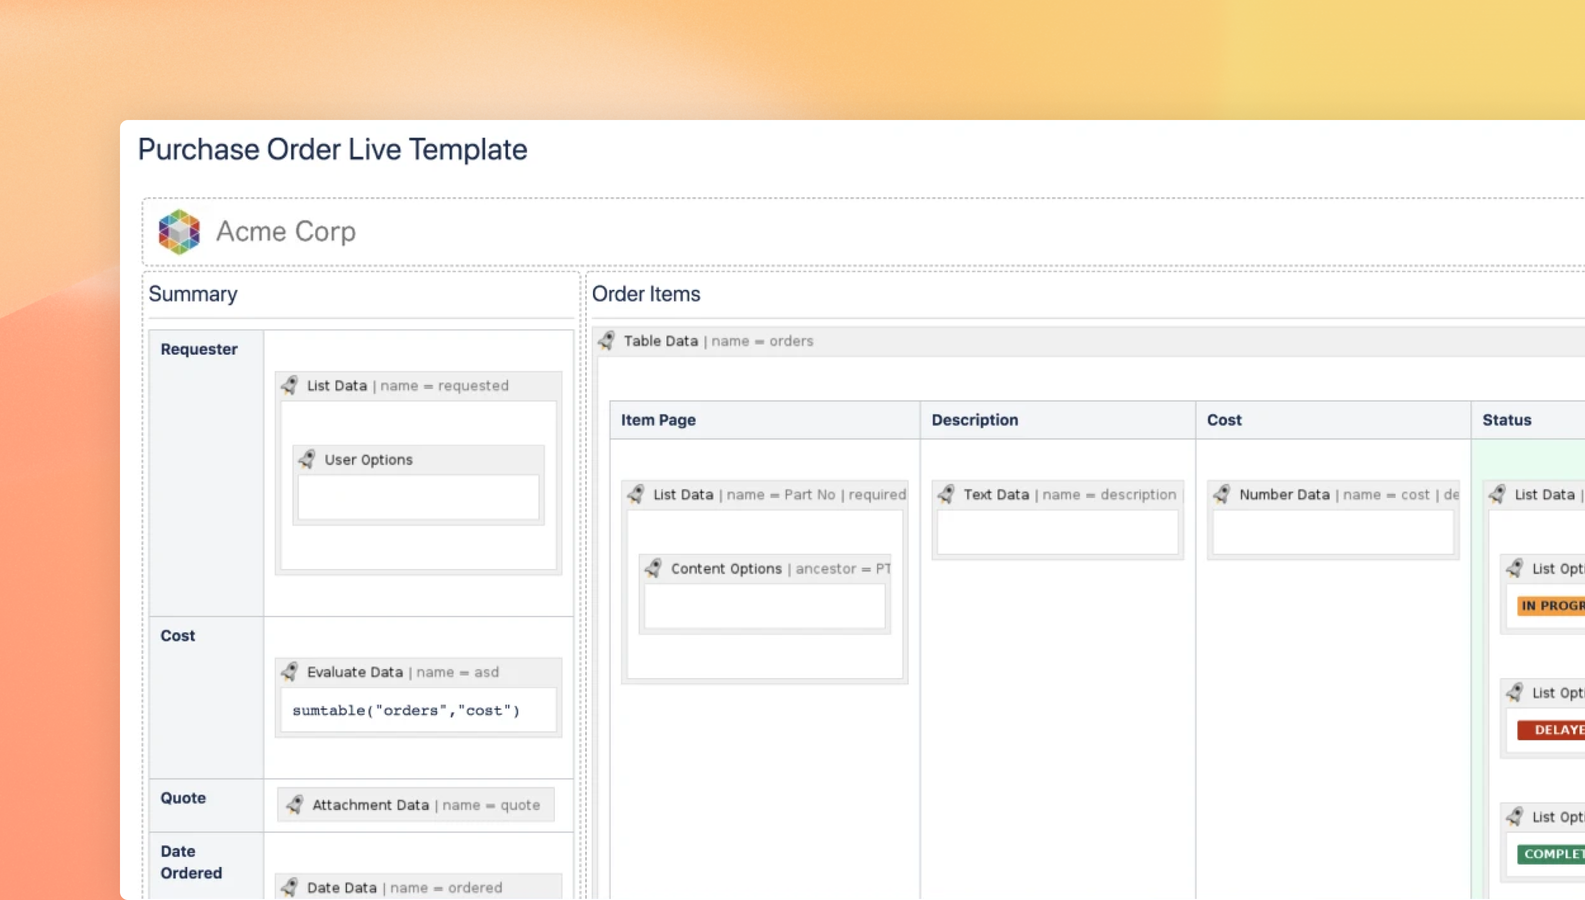Image resolution: width=1585 pixels, height=900 pixels.
Task: Click rocket icon of List Data Part No macro
Action: pyautogui.click(x=635, y=494)
